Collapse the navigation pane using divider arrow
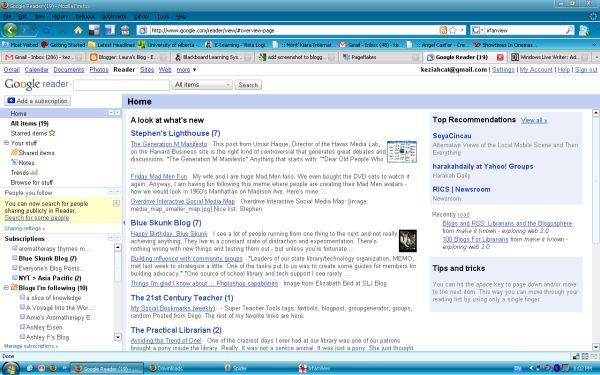600x375 pixels. tap(124, 222)
